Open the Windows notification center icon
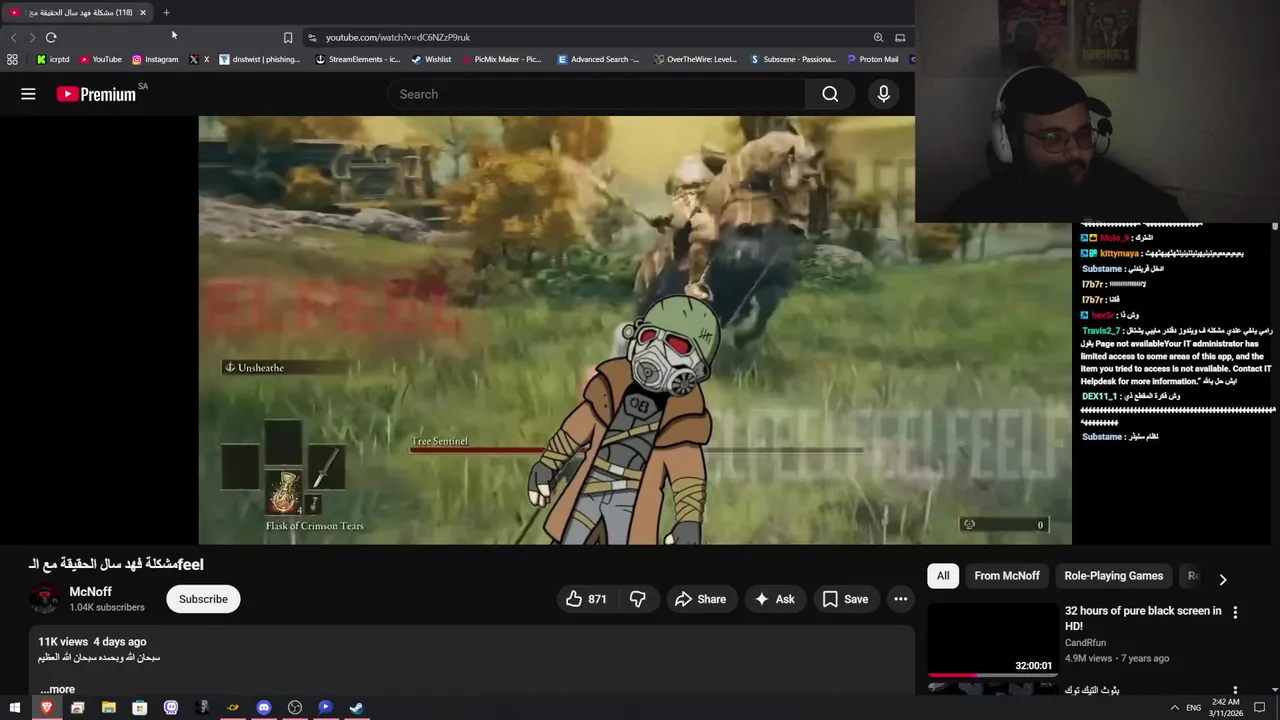The width and height of the screenshot is (1280, 720). pos(1260,708)
